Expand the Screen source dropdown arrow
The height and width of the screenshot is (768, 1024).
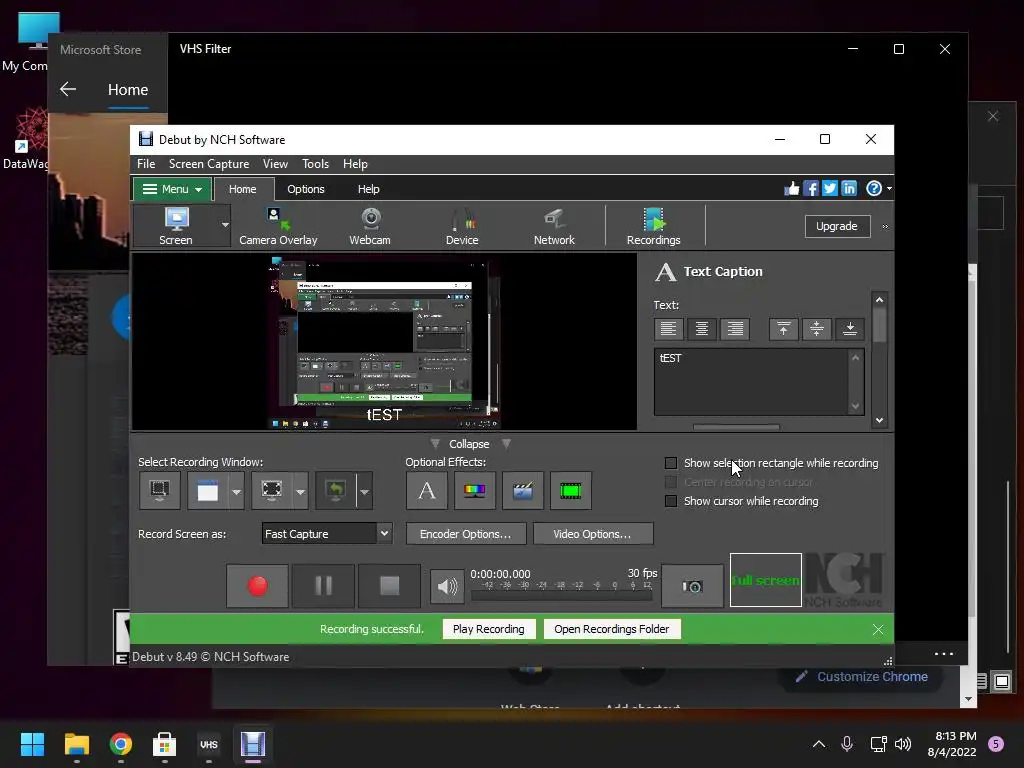click(225, 225)
